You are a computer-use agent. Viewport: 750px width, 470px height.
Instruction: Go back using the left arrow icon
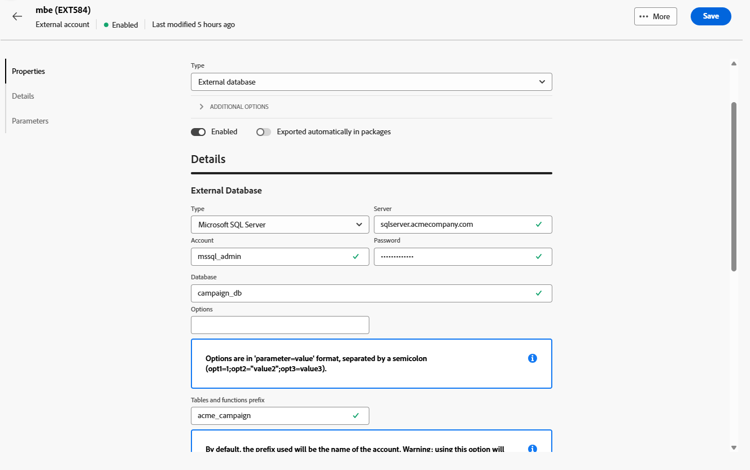[17, 16]
